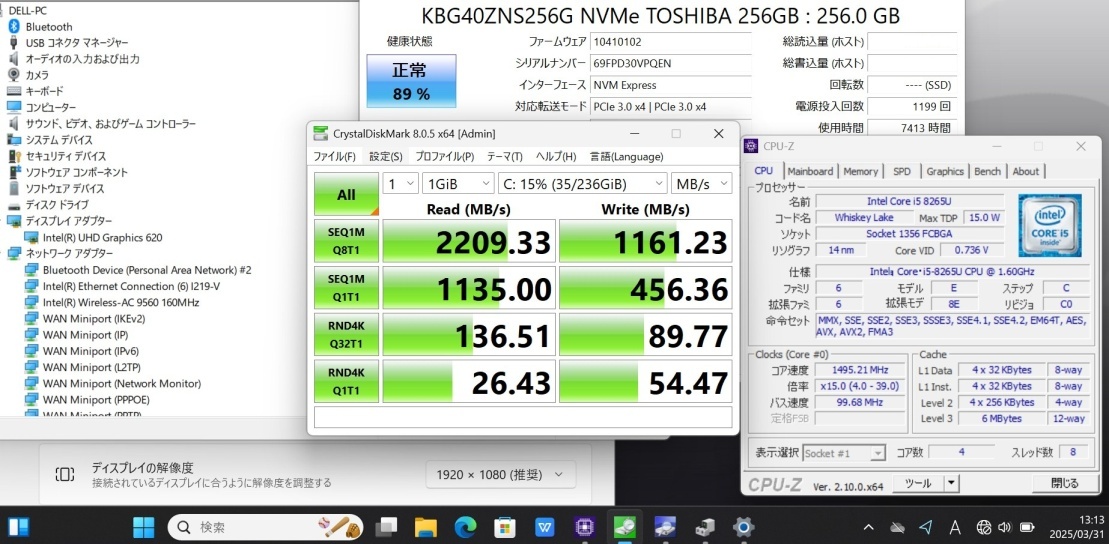Switch to Mainboard tab in CPU-Z

[810, 171]
